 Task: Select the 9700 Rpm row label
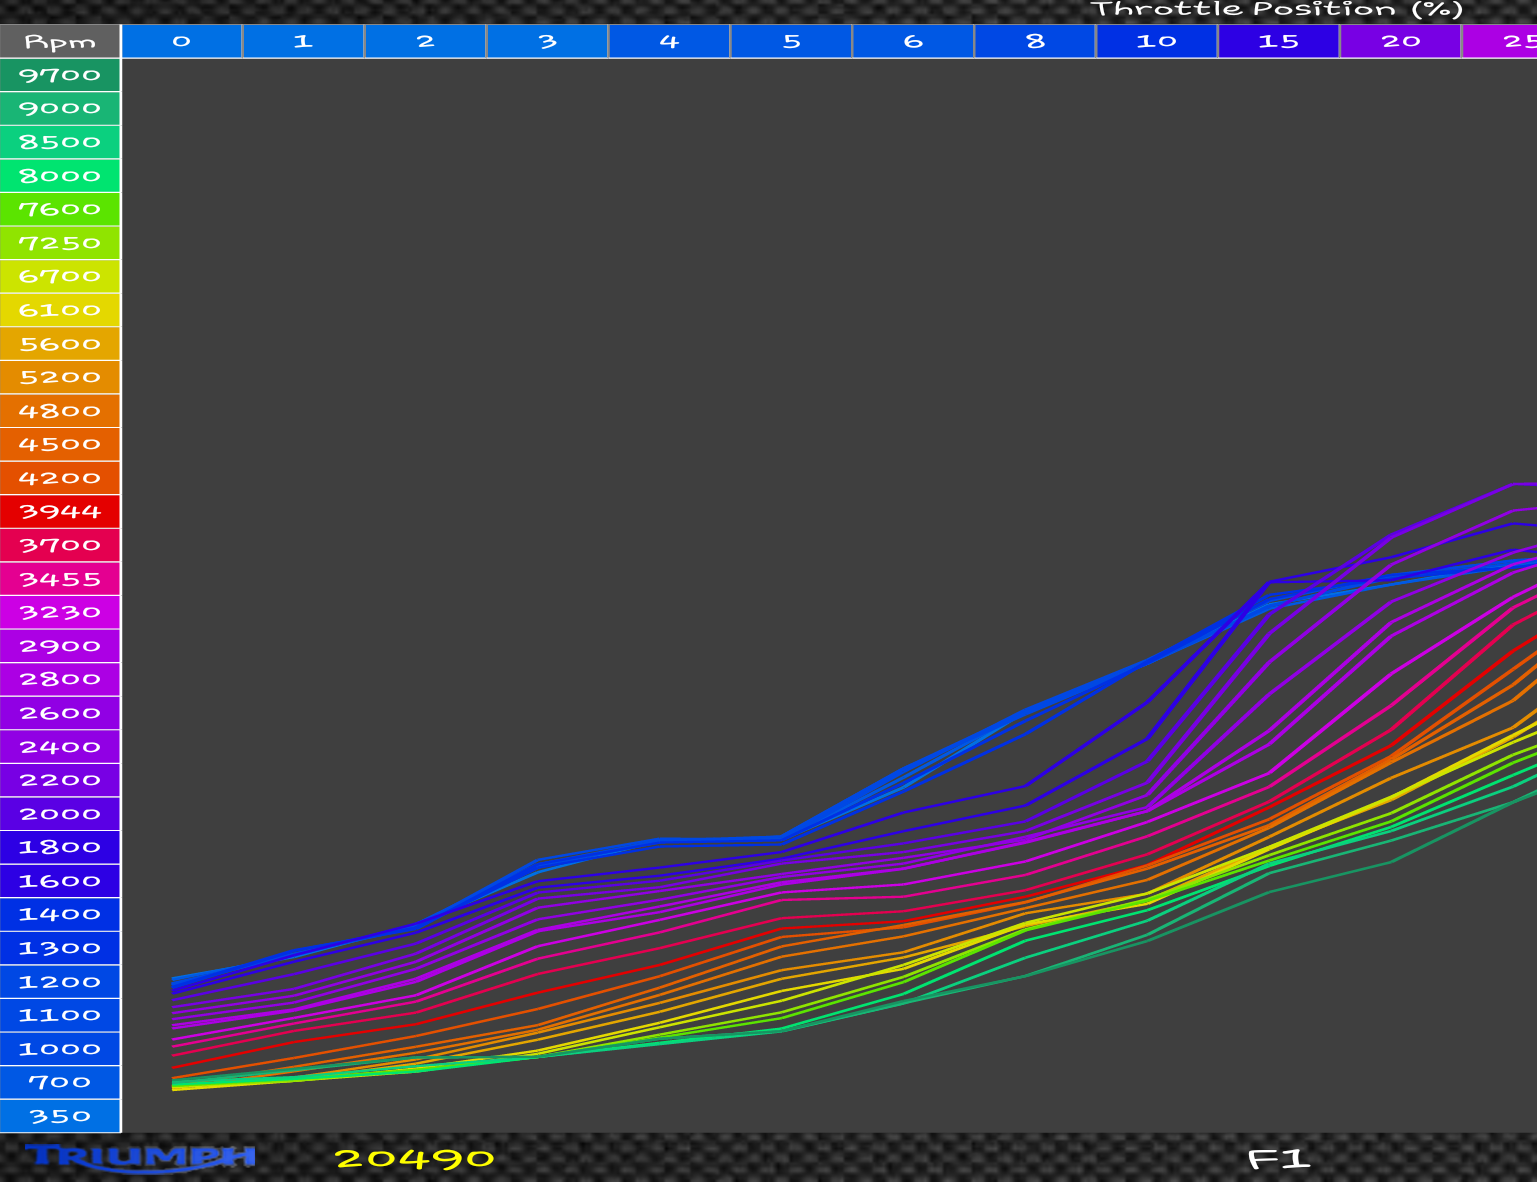pos(60,75)
